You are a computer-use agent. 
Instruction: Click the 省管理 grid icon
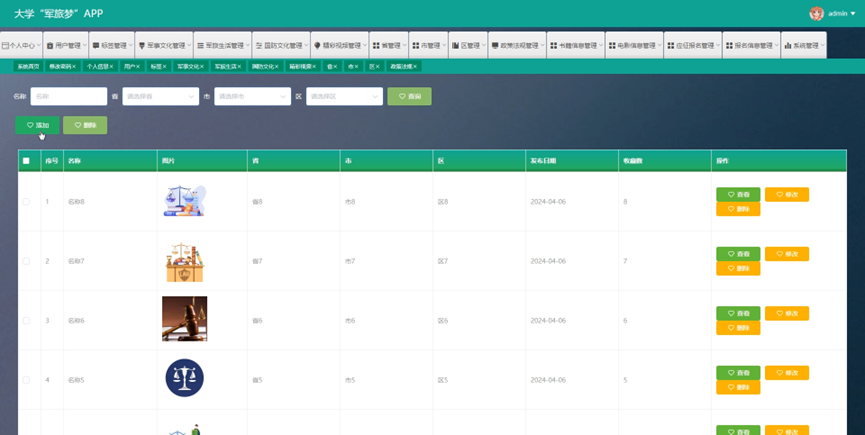(376, 46)
